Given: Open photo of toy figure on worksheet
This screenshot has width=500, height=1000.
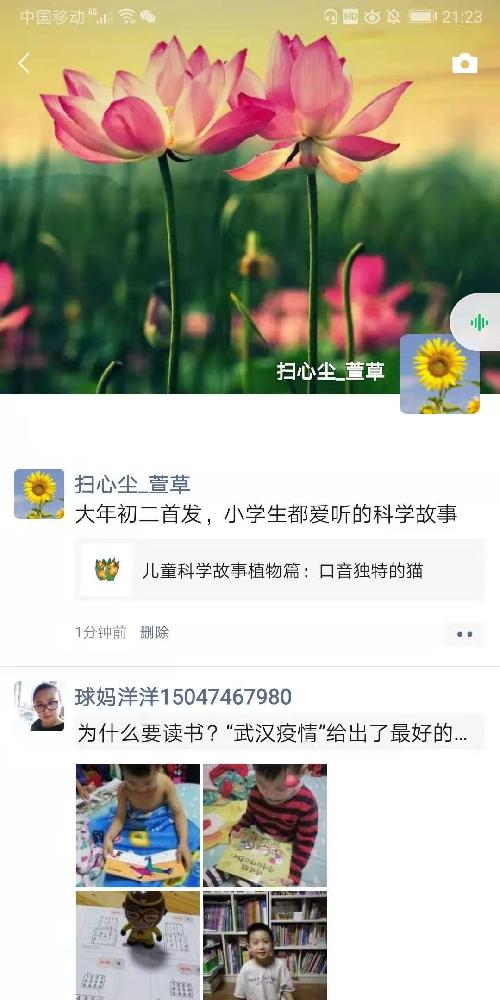Looking at the screenshot, I should pyautogui.click(x=138, y=945).
